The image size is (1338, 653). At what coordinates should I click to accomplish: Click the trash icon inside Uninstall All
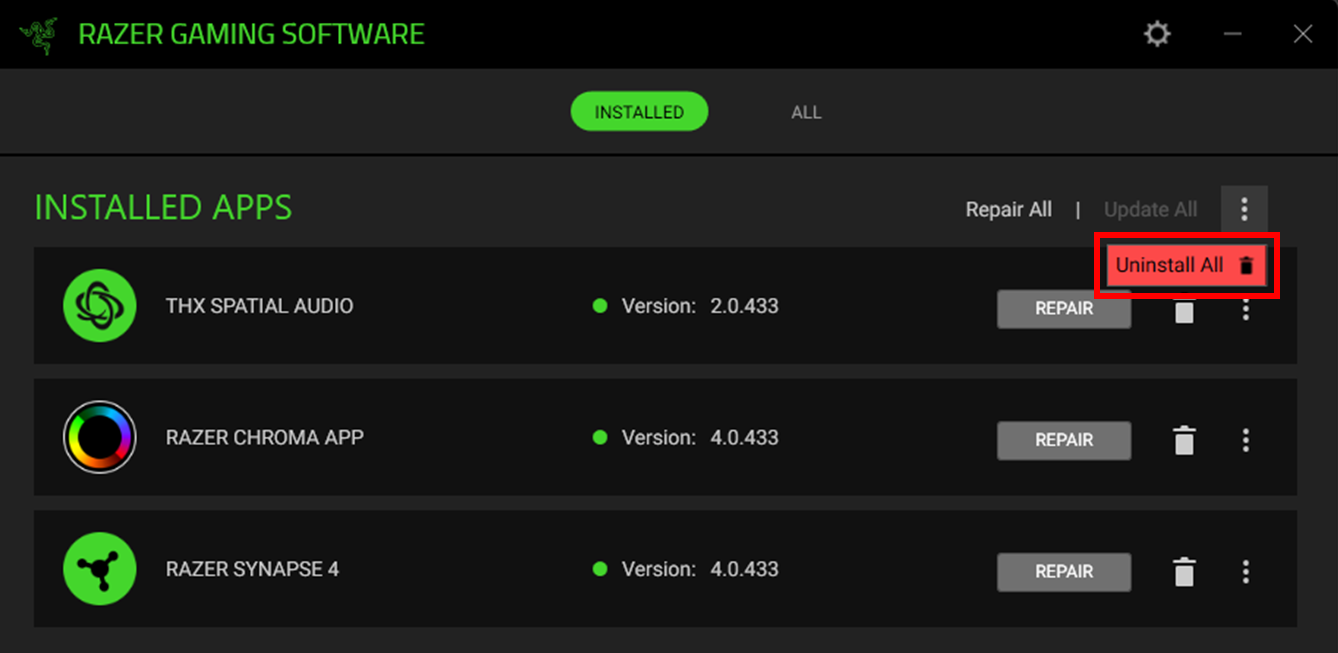pyautogui.click(x=1246, y=265)
